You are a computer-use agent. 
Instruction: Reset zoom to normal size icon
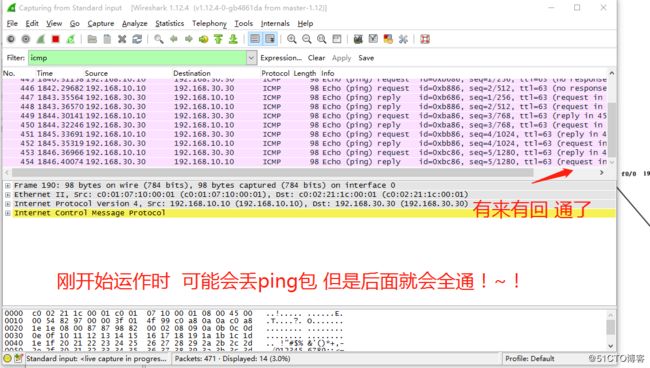pyautogui.click(x=322, y=39)
